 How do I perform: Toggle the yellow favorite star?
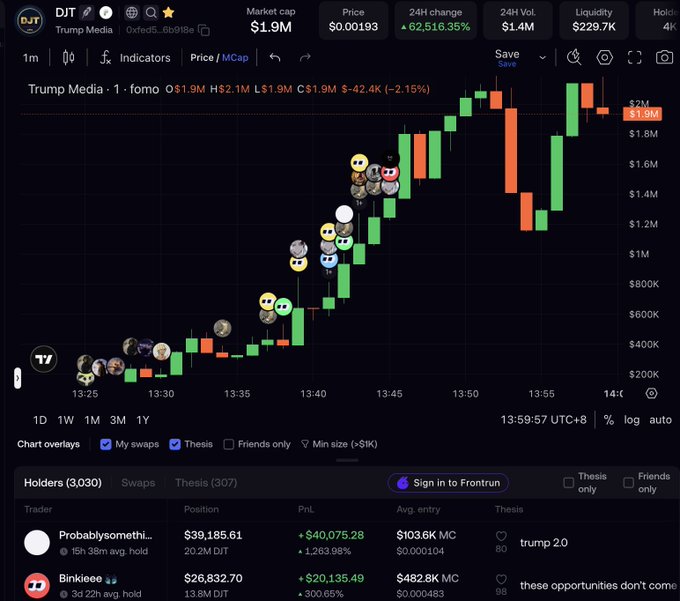(x=168, y=13)
